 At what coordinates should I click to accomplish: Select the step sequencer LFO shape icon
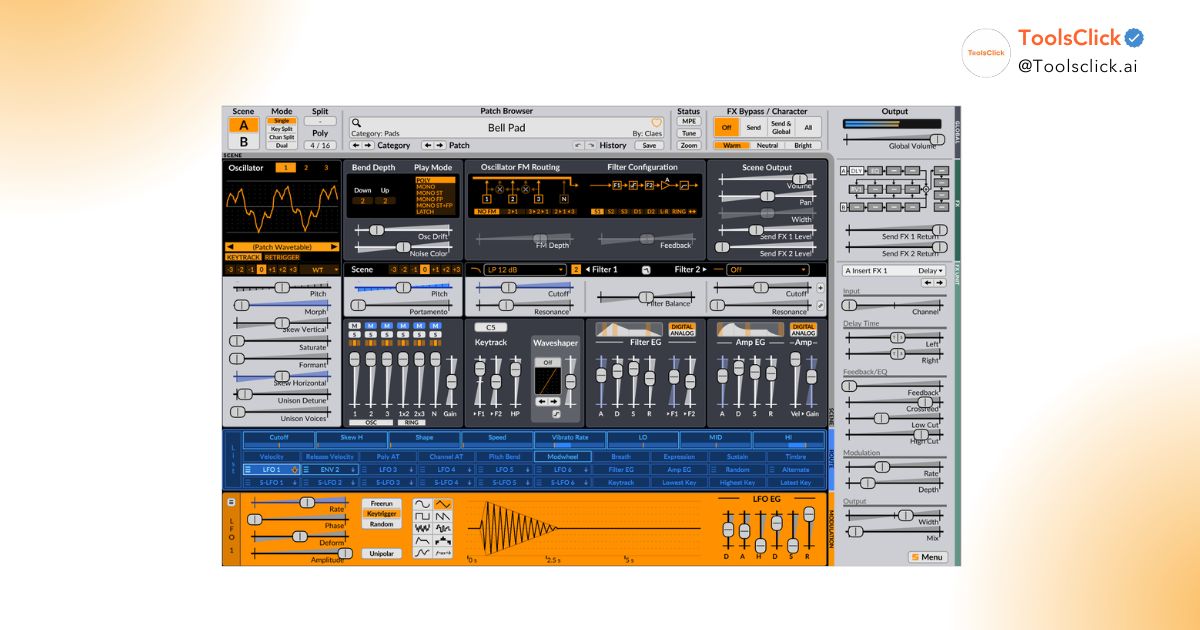[x=444, y=540]
